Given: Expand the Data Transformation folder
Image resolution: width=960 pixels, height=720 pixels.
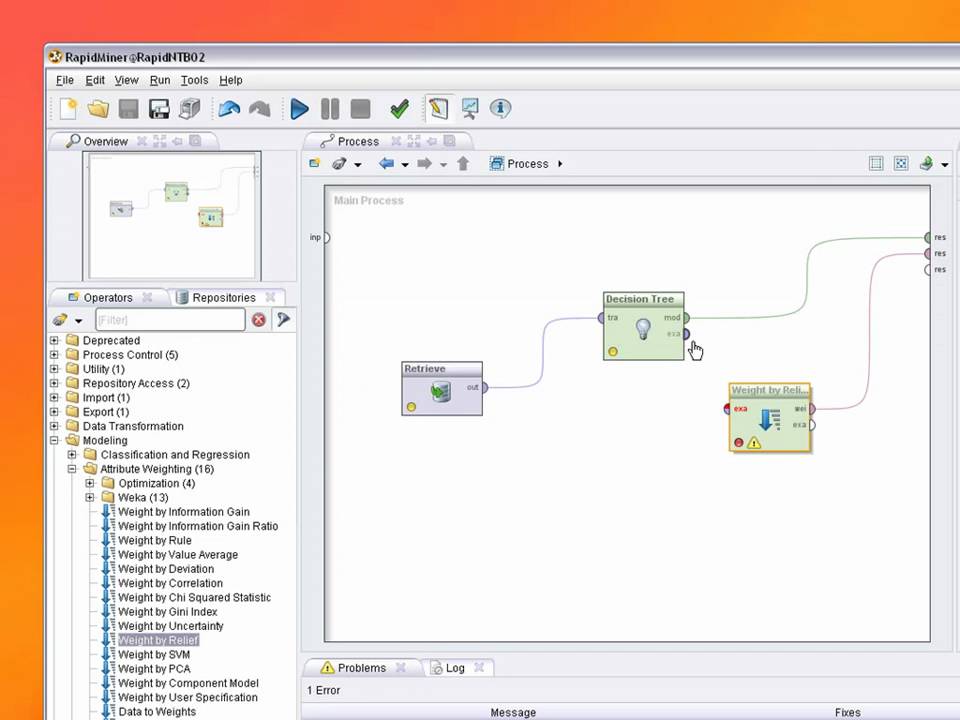Looking at the screenshot, I should click(x=54, y=426).
